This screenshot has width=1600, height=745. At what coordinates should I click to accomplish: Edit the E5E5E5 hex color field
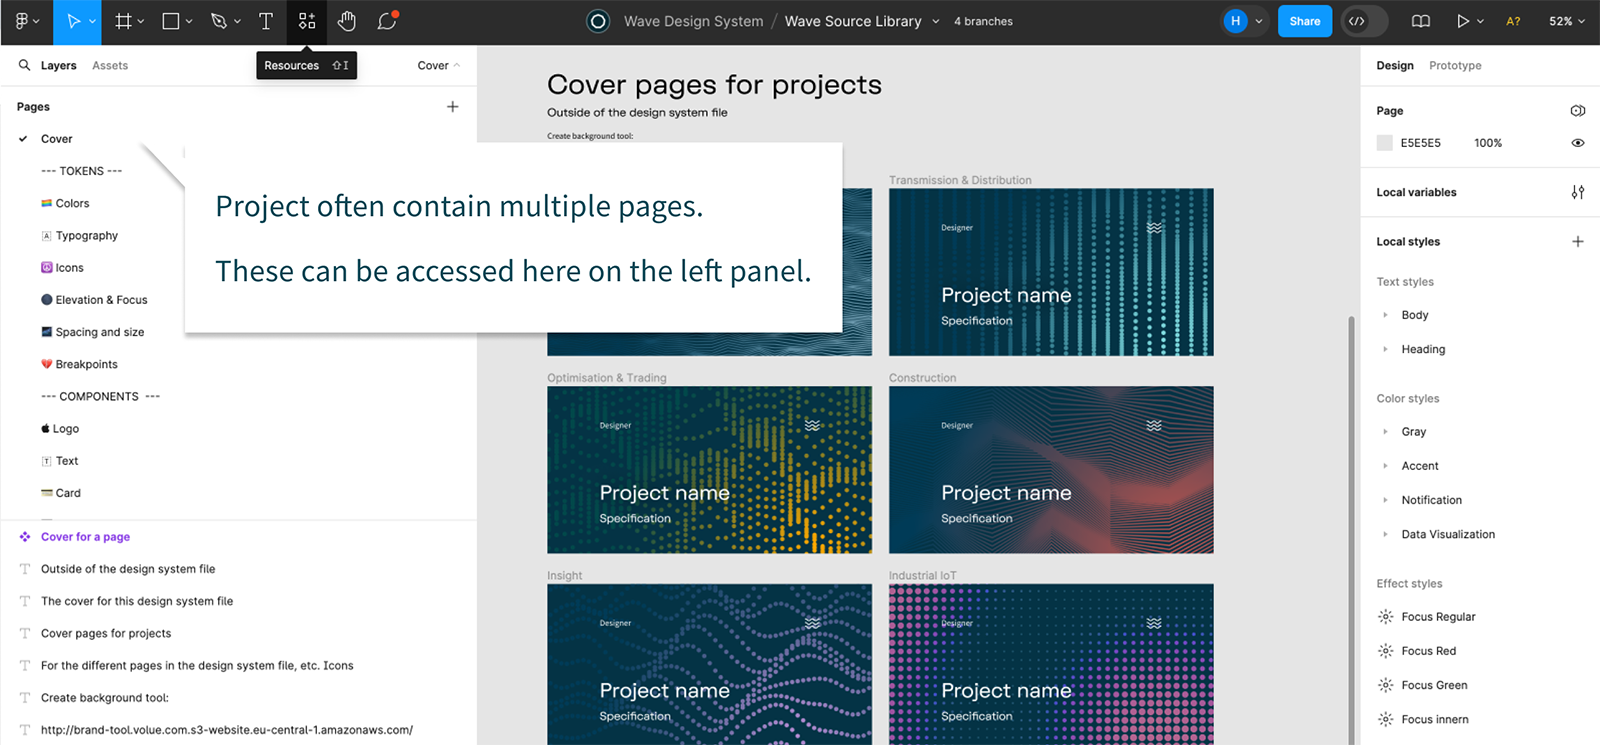tap(1420, 143)
